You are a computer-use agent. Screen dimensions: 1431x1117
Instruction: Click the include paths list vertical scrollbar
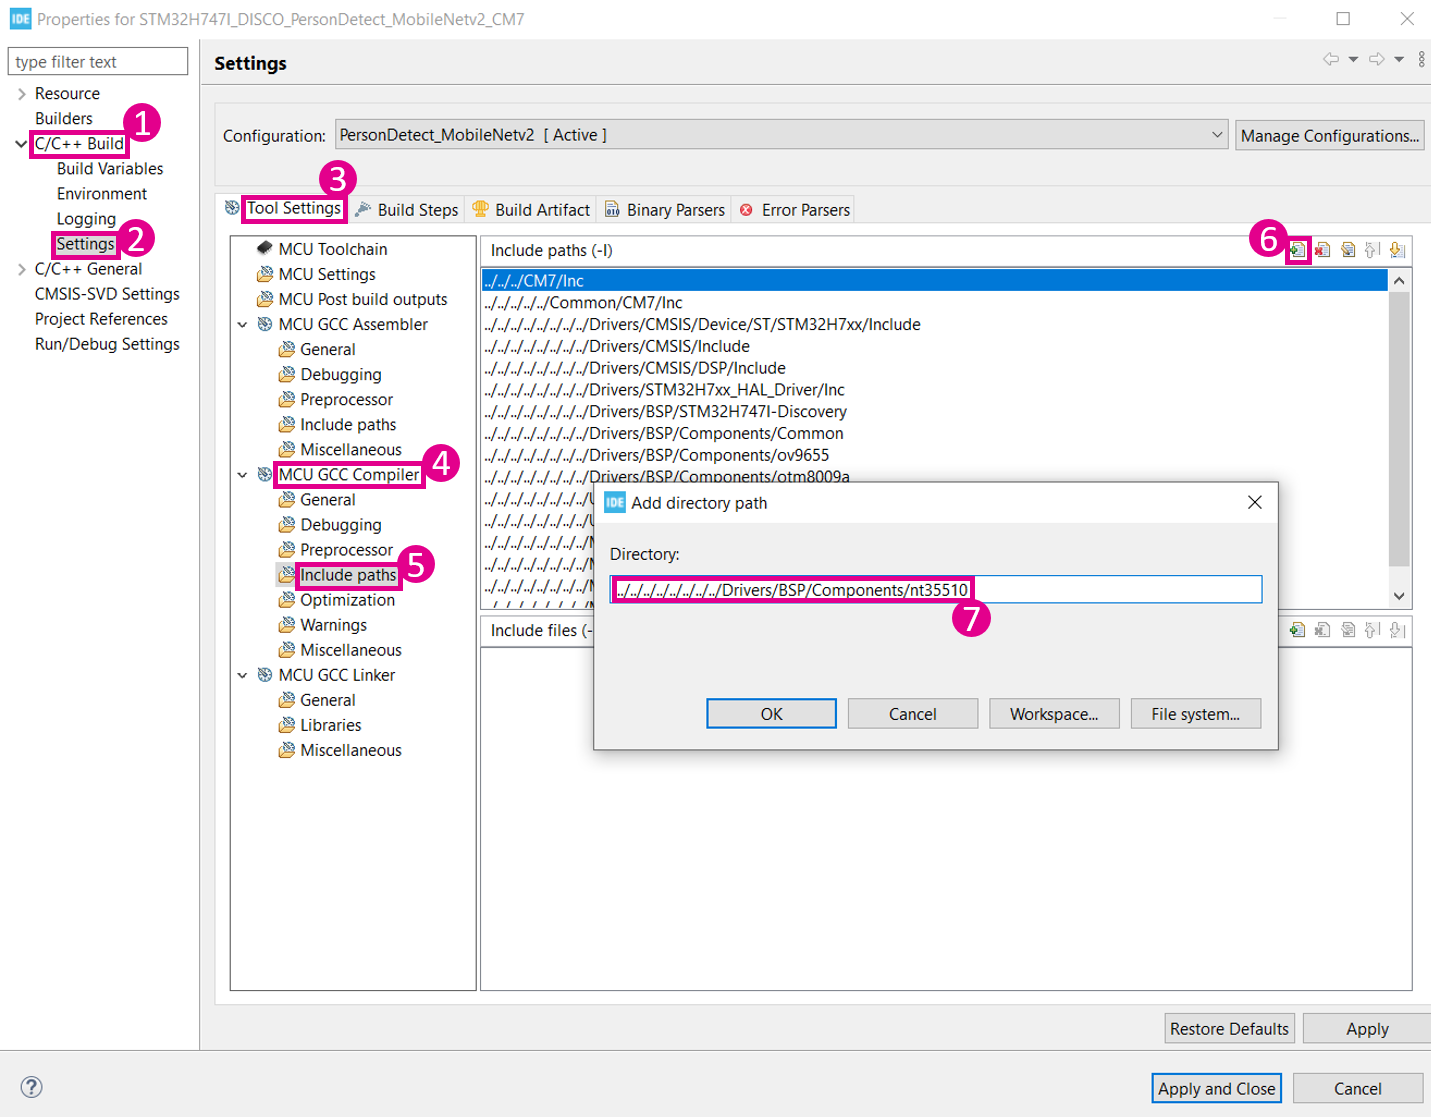point(1399,429)
